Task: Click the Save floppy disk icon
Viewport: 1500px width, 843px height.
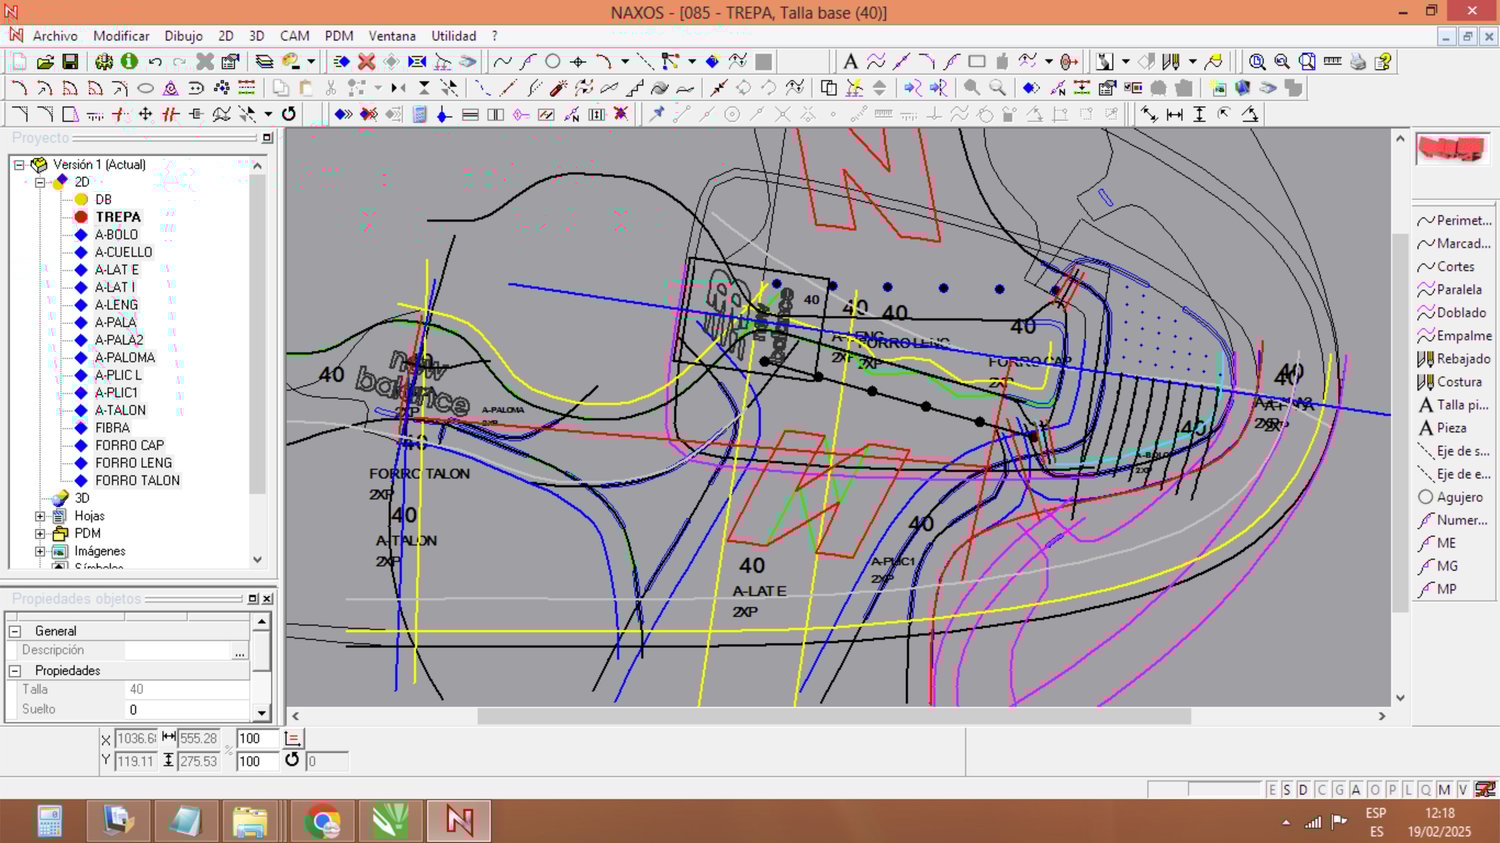Action: point(70,62)
